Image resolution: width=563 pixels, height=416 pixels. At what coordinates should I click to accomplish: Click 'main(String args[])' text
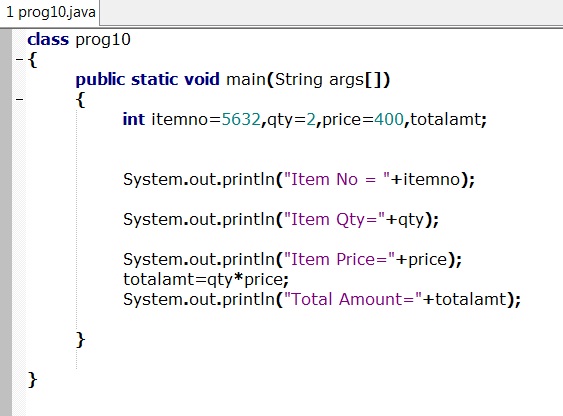(308, 80)
